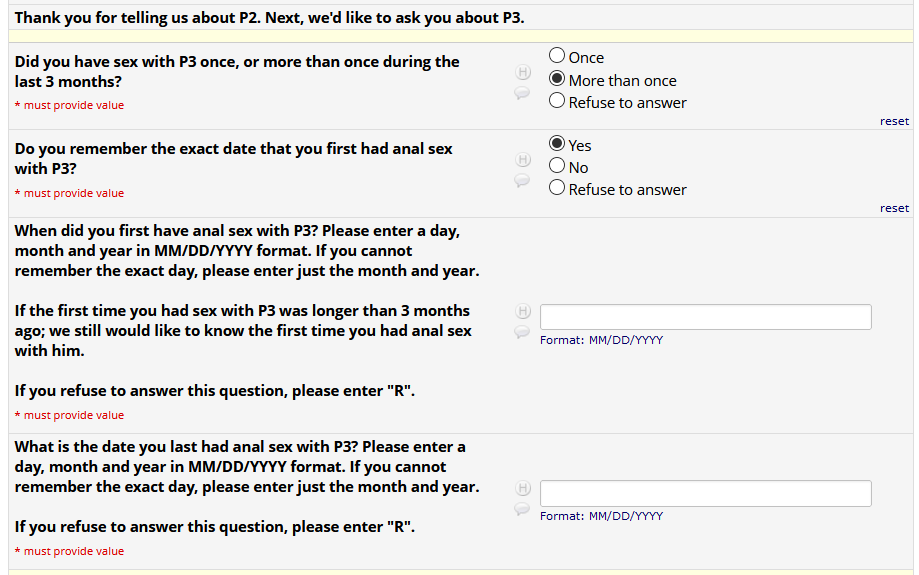The height and width of the screenshot is (575, 919).
Task: Select the "Once" radio option
Action: (557, 57)
